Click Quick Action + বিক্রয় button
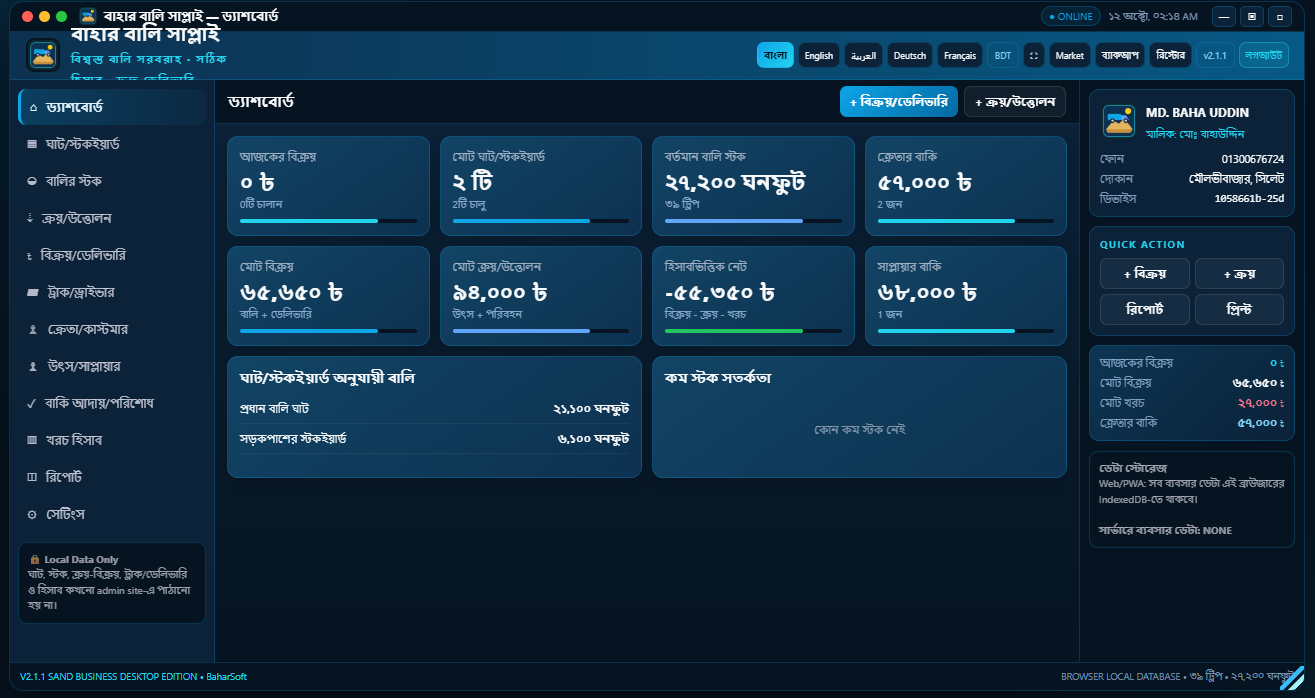The image size is (1315, 698). point(1145,273)
